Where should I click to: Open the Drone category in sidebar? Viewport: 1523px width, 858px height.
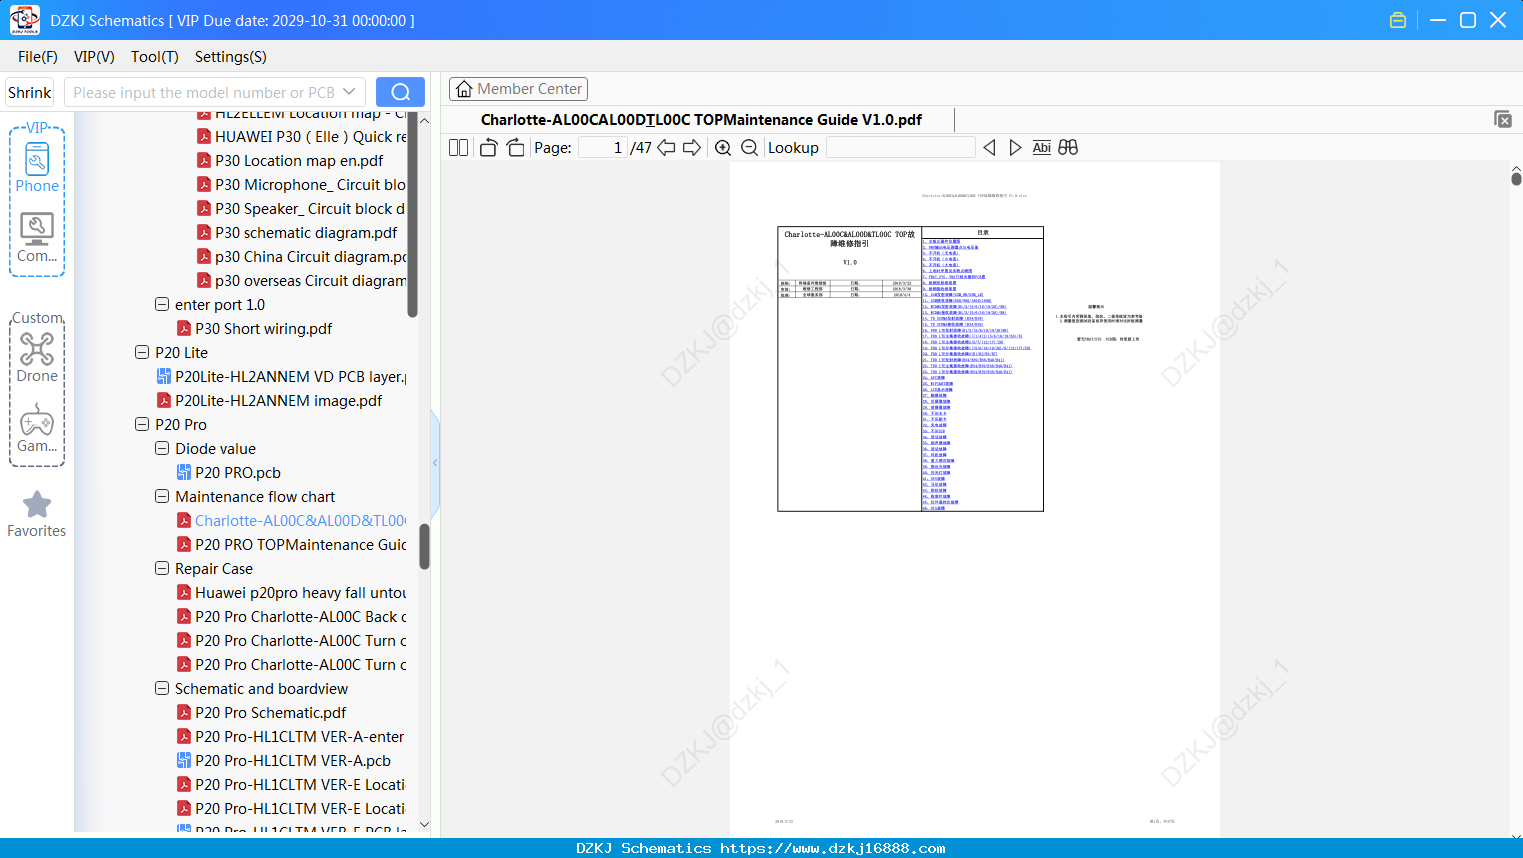(37, 358)
